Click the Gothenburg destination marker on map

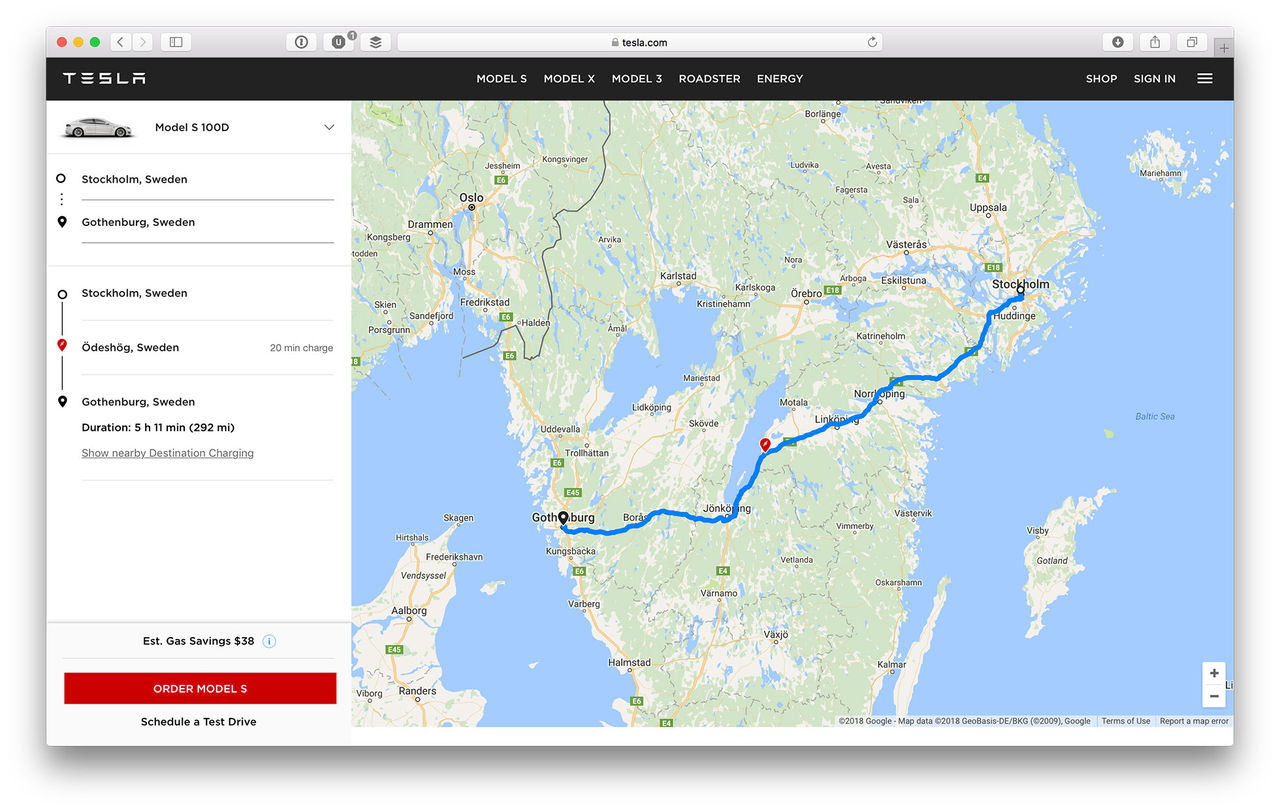pos(563,517)
